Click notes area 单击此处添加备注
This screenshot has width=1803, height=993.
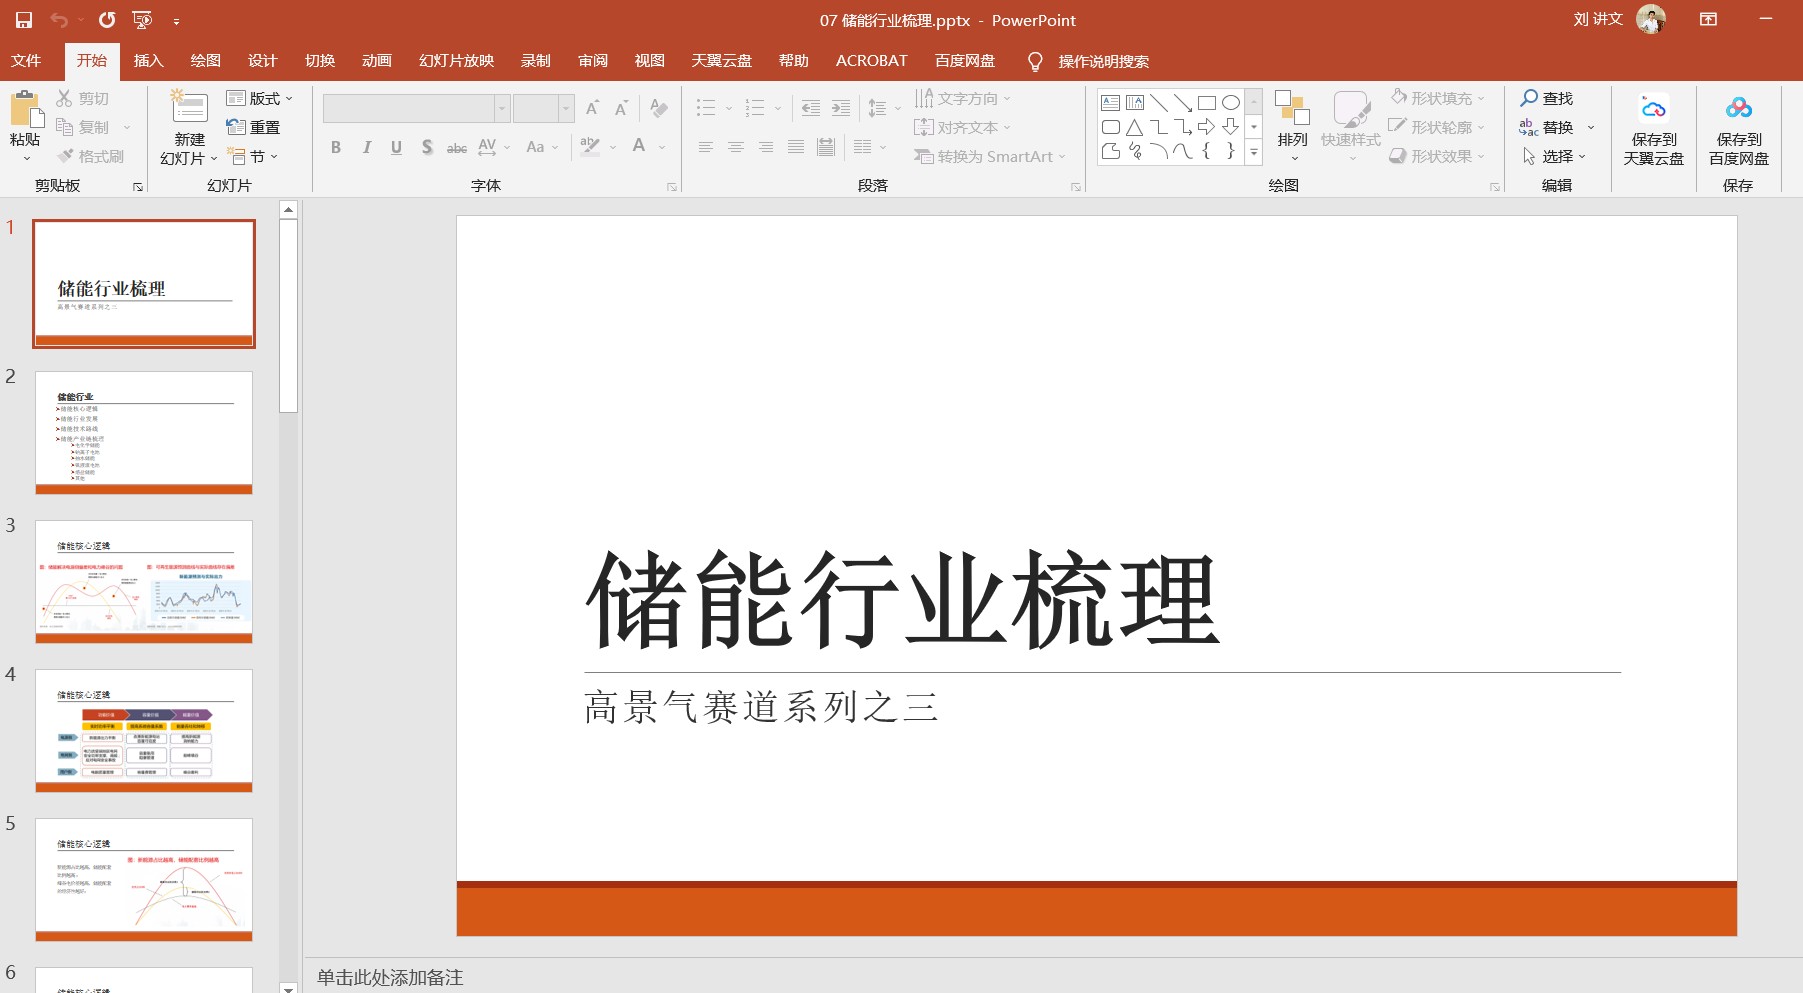tap(390, 977)
